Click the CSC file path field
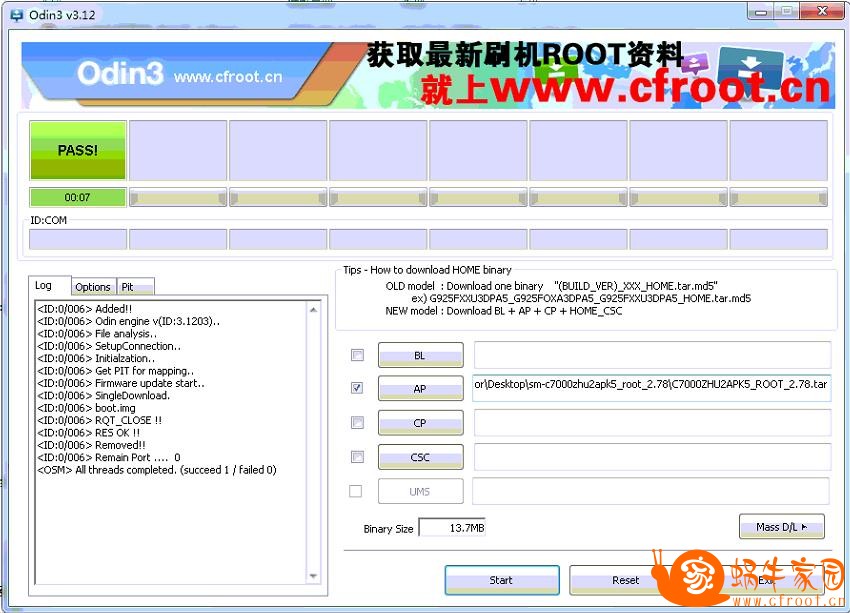This screenshot has width=850, height=613. pyautogui.click(x=652, y=457)
